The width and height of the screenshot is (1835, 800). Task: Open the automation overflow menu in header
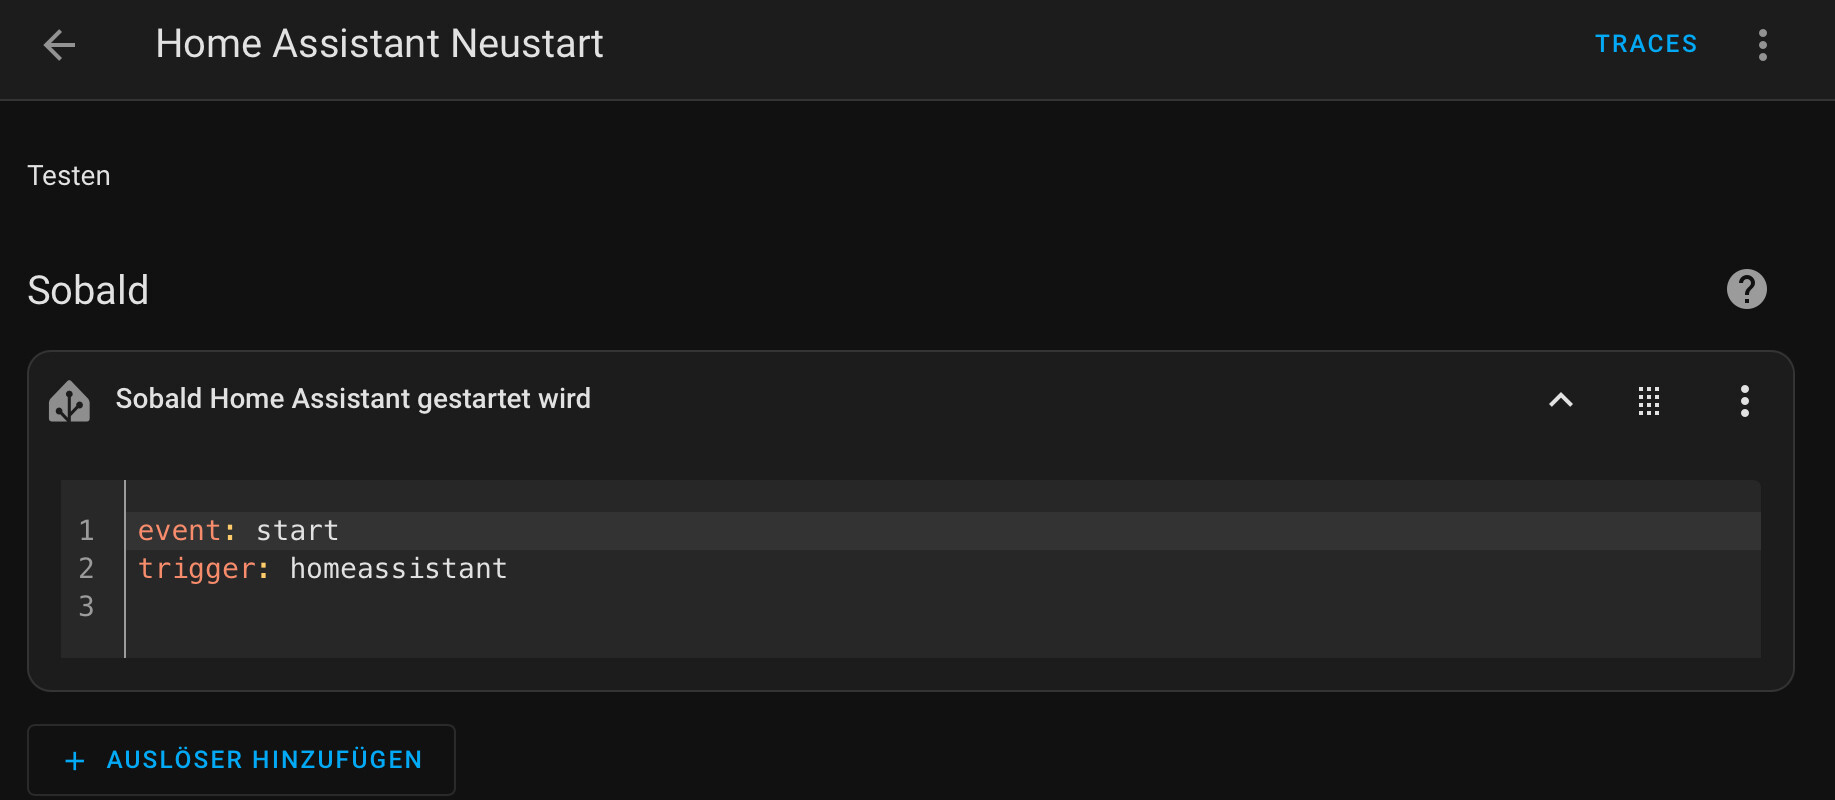point(1763,45)
